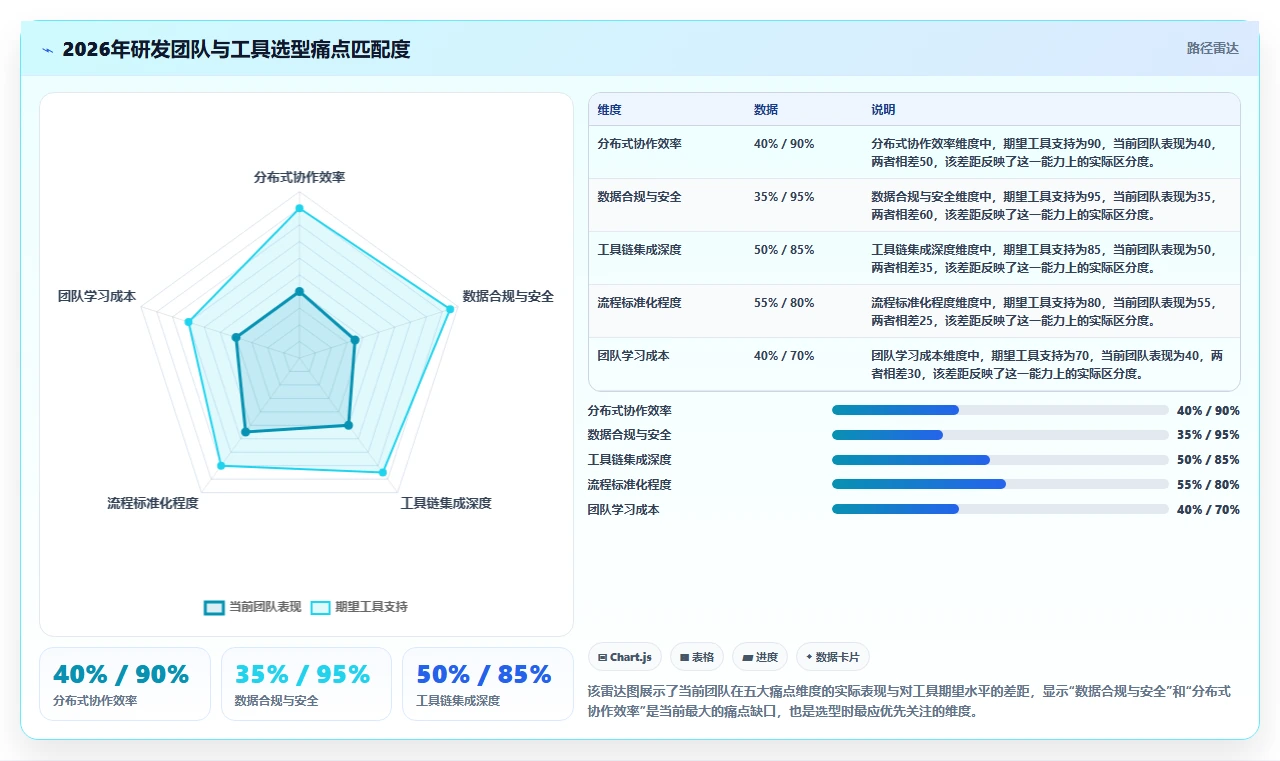Click the 流程标准化程度 progress bar
The width and height of the screenshot is (1280, 761).
(x=1000, y=484)
